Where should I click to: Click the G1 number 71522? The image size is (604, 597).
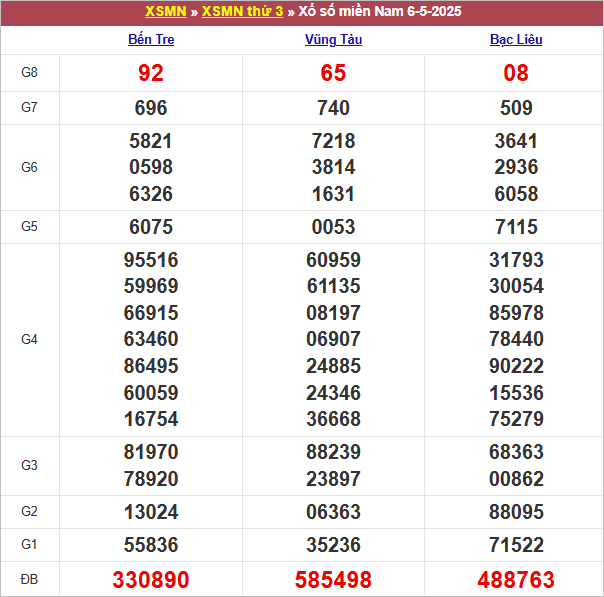(516, 545)
